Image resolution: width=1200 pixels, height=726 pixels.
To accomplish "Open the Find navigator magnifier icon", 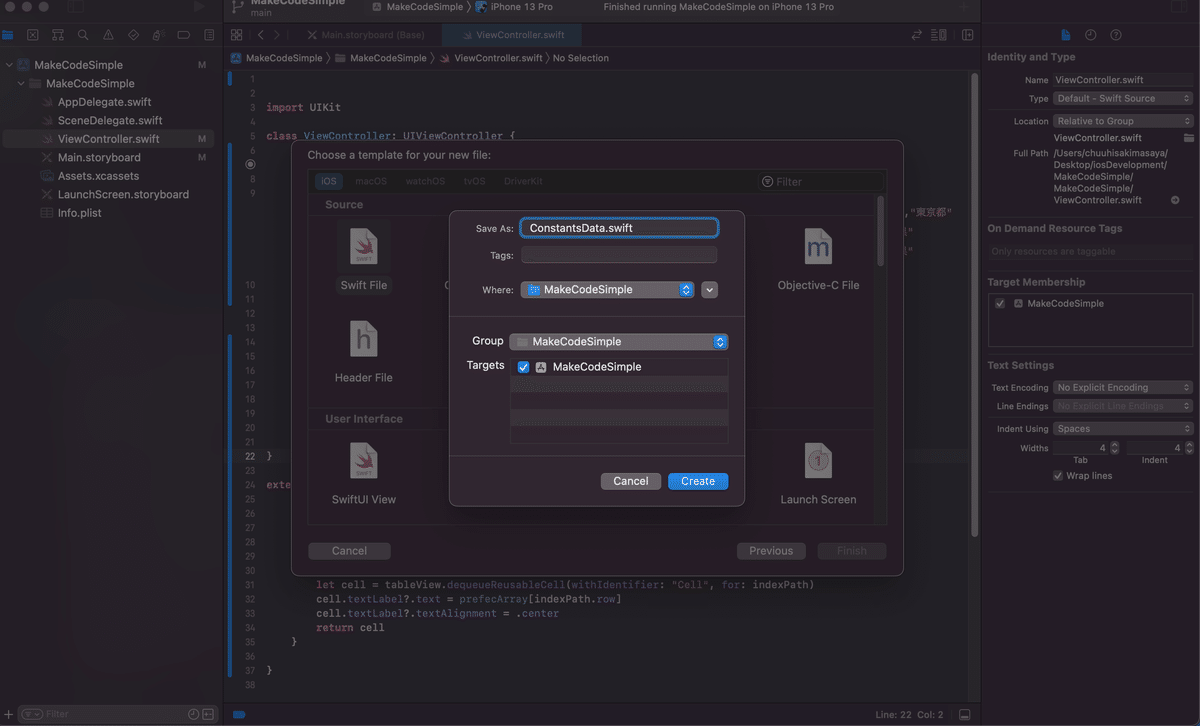I will 83,35.
